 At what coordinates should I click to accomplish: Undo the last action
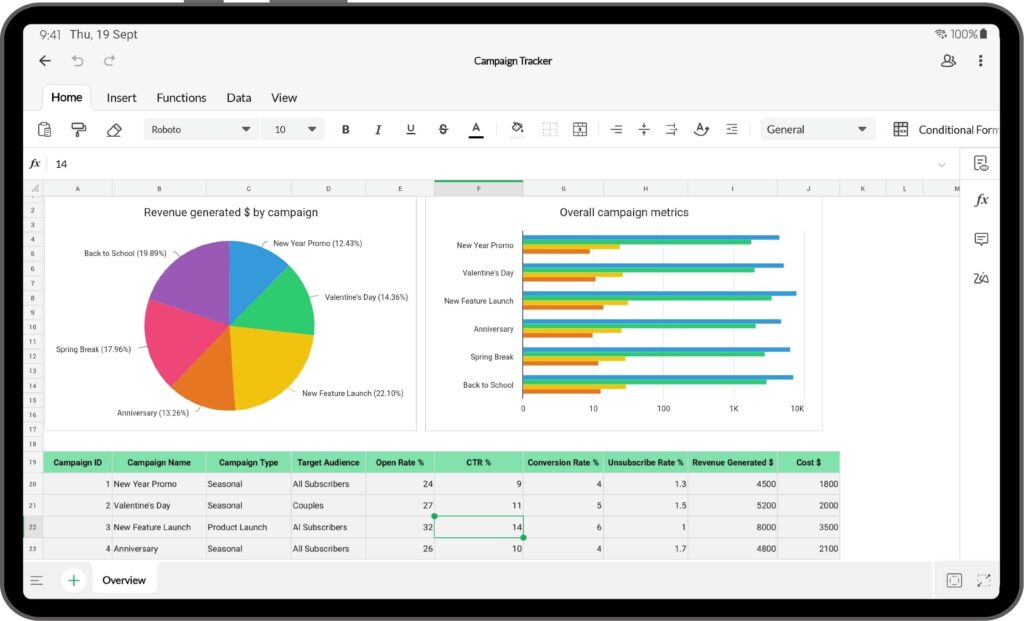(78, 61)
